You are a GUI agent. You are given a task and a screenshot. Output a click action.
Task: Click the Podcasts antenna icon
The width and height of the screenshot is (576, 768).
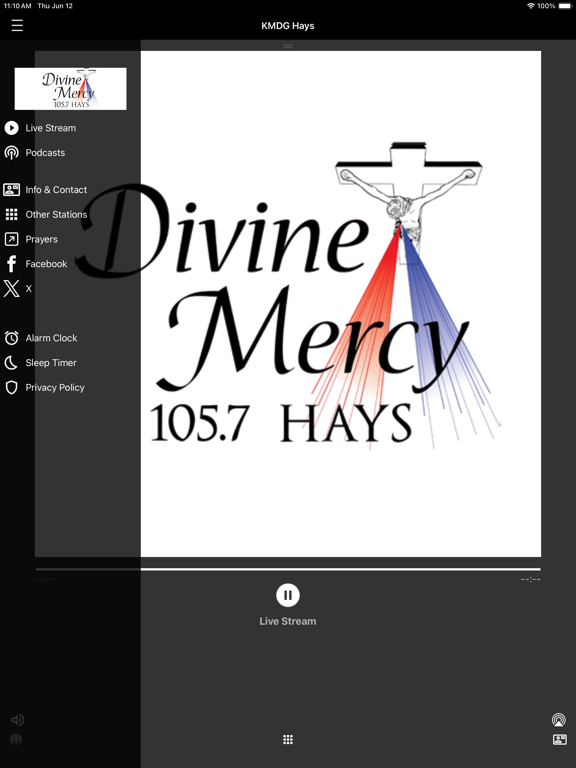coord(11,153)
